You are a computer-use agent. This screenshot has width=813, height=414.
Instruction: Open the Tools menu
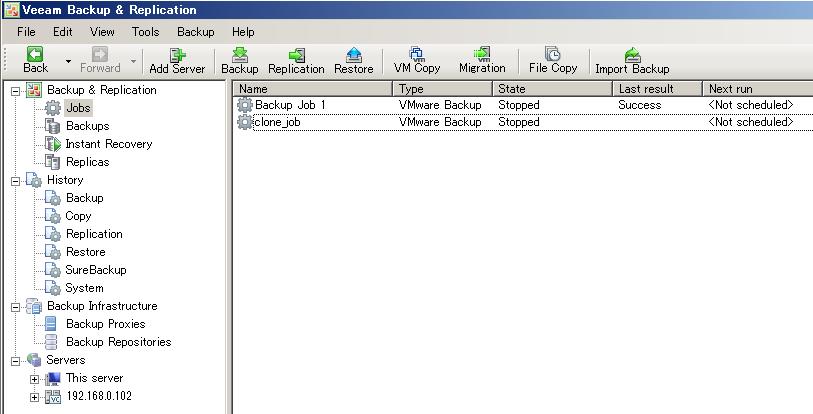click(x=145, y=32)
